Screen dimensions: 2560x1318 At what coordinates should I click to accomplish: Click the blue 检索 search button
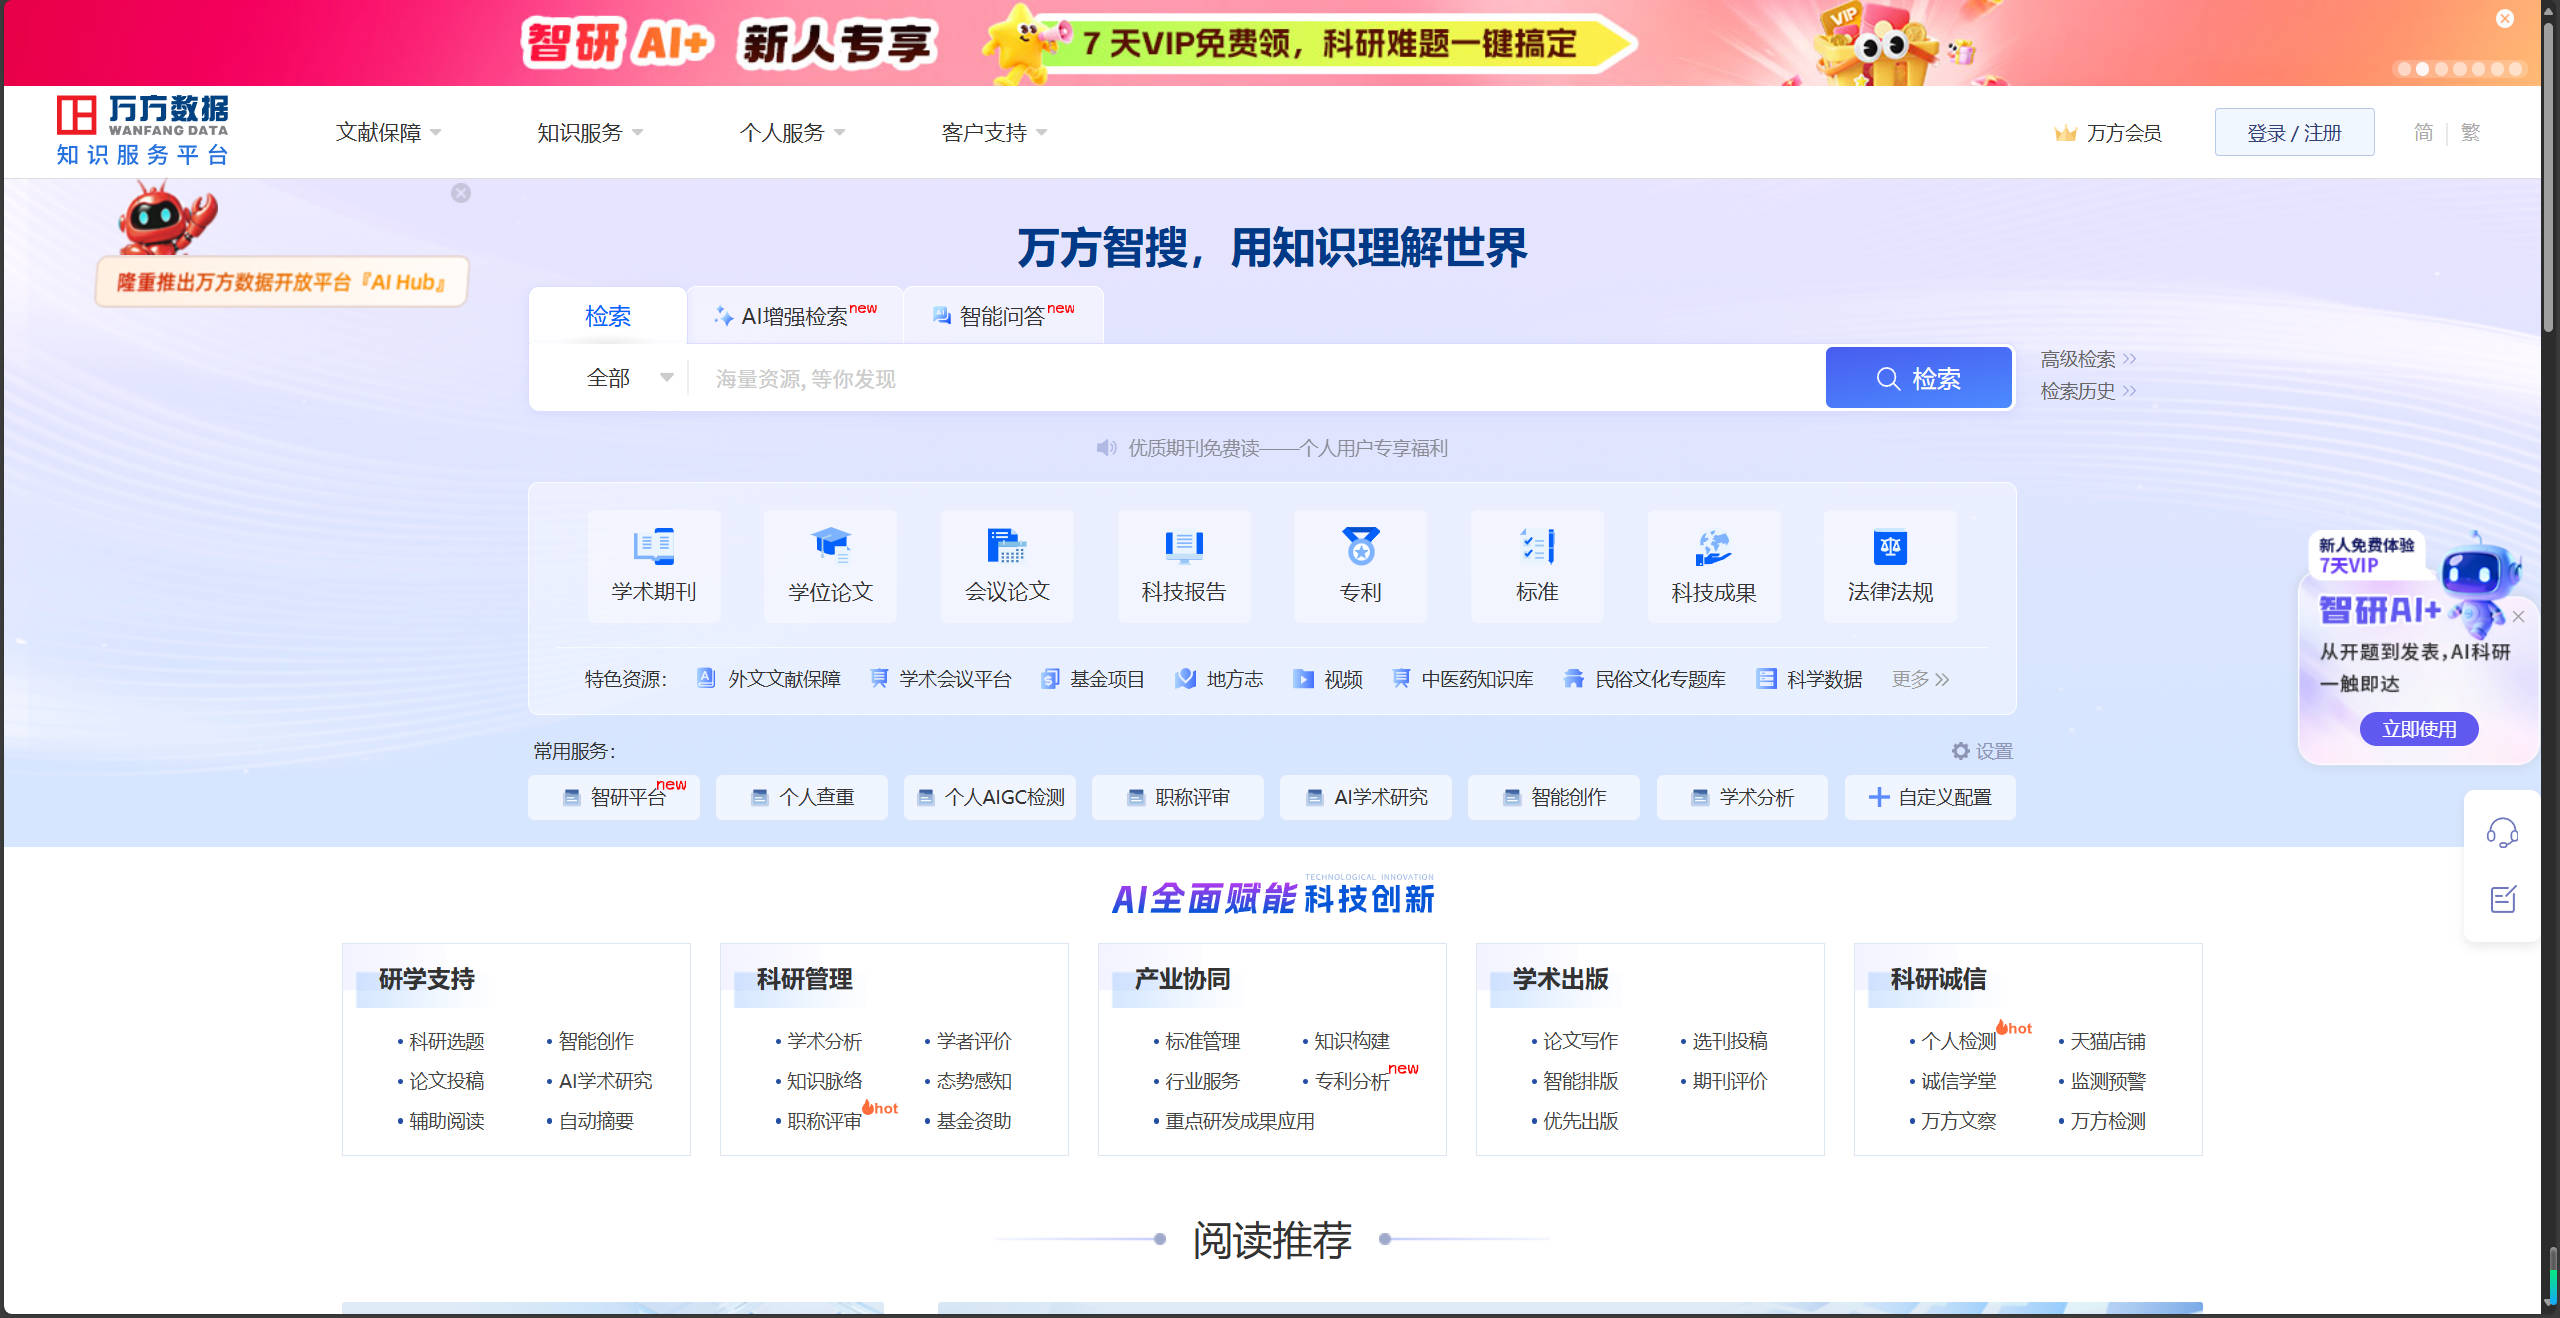click(x=1918, y=378)
